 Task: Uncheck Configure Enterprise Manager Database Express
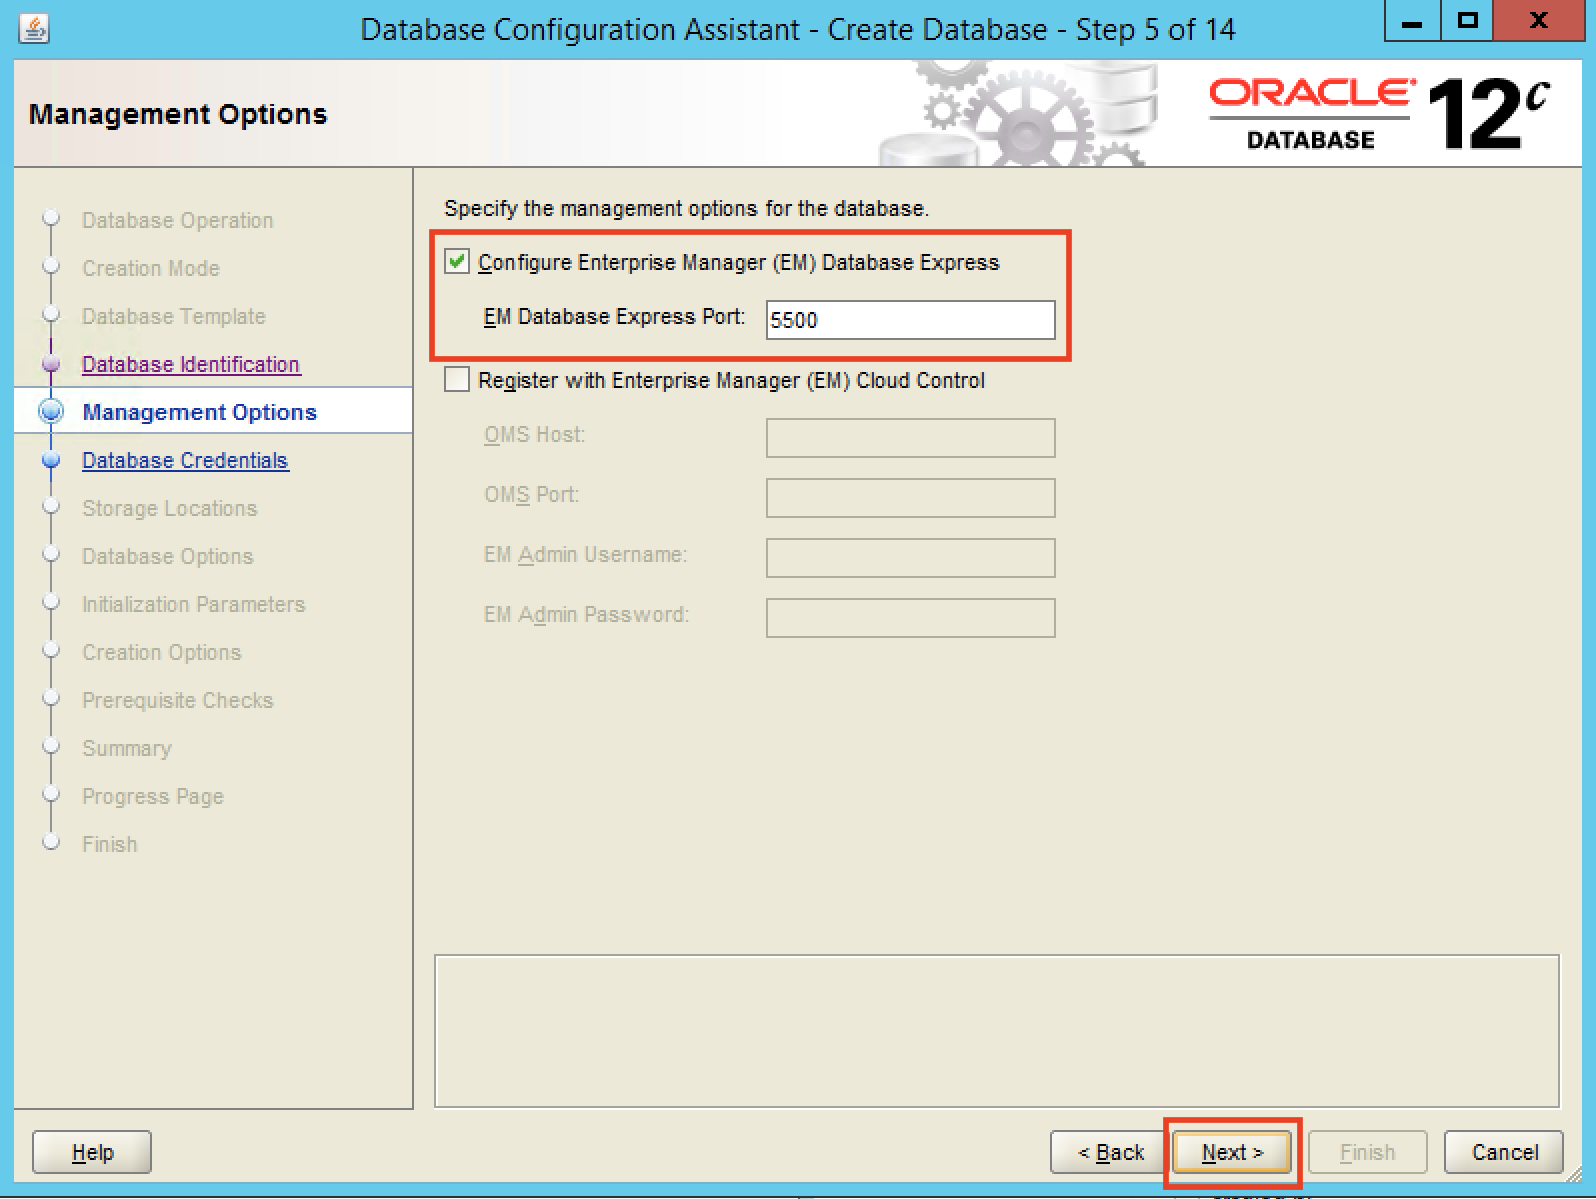point(457,262)
